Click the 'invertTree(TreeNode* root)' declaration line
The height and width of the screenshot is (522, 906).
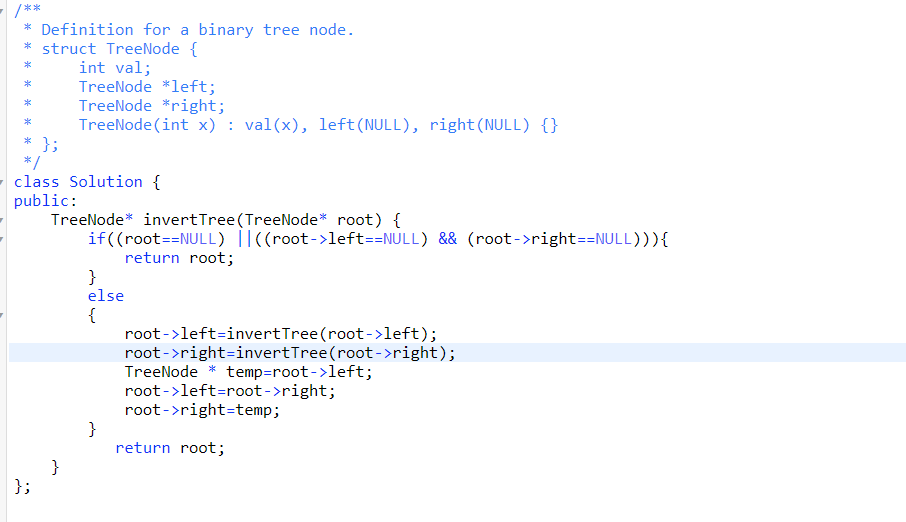coord(226,220)
